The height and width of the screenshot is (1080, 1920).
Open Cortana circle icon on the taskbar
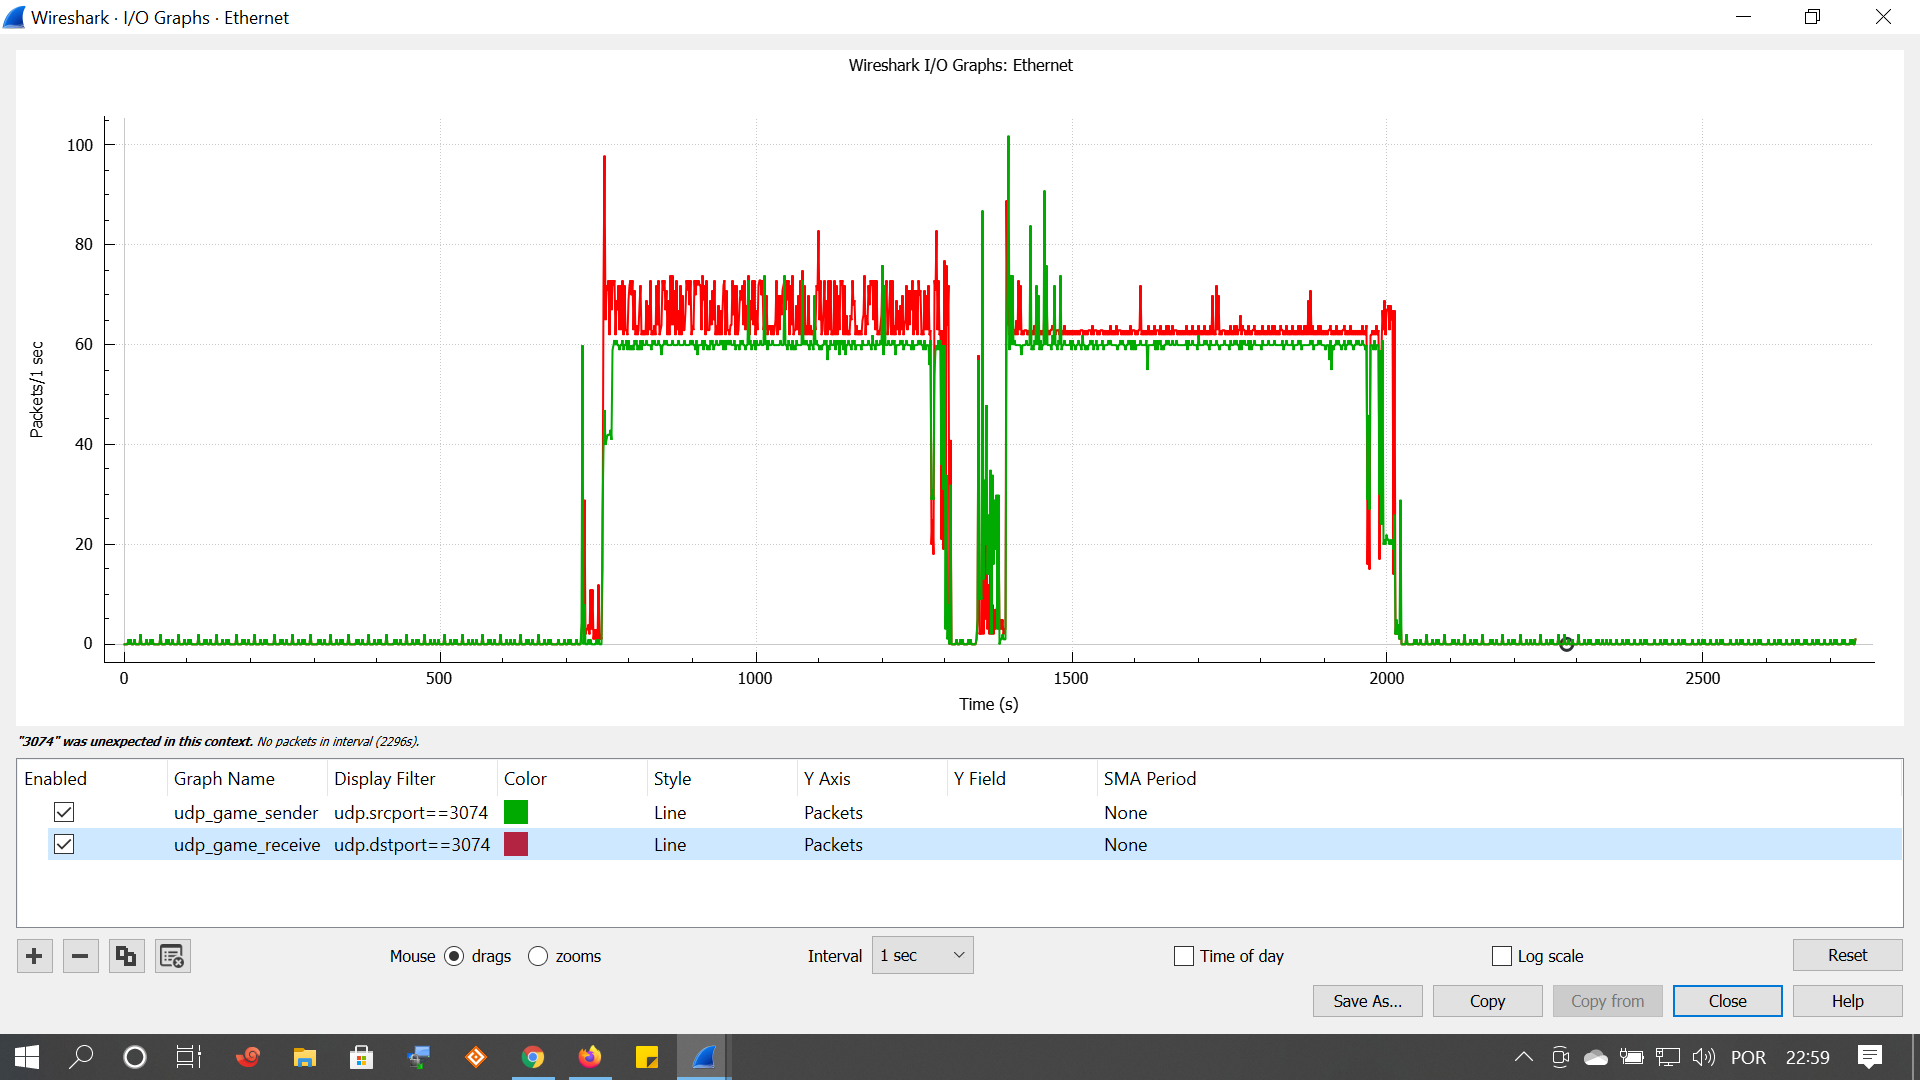pyautogui.click(x=134, y=1057)
